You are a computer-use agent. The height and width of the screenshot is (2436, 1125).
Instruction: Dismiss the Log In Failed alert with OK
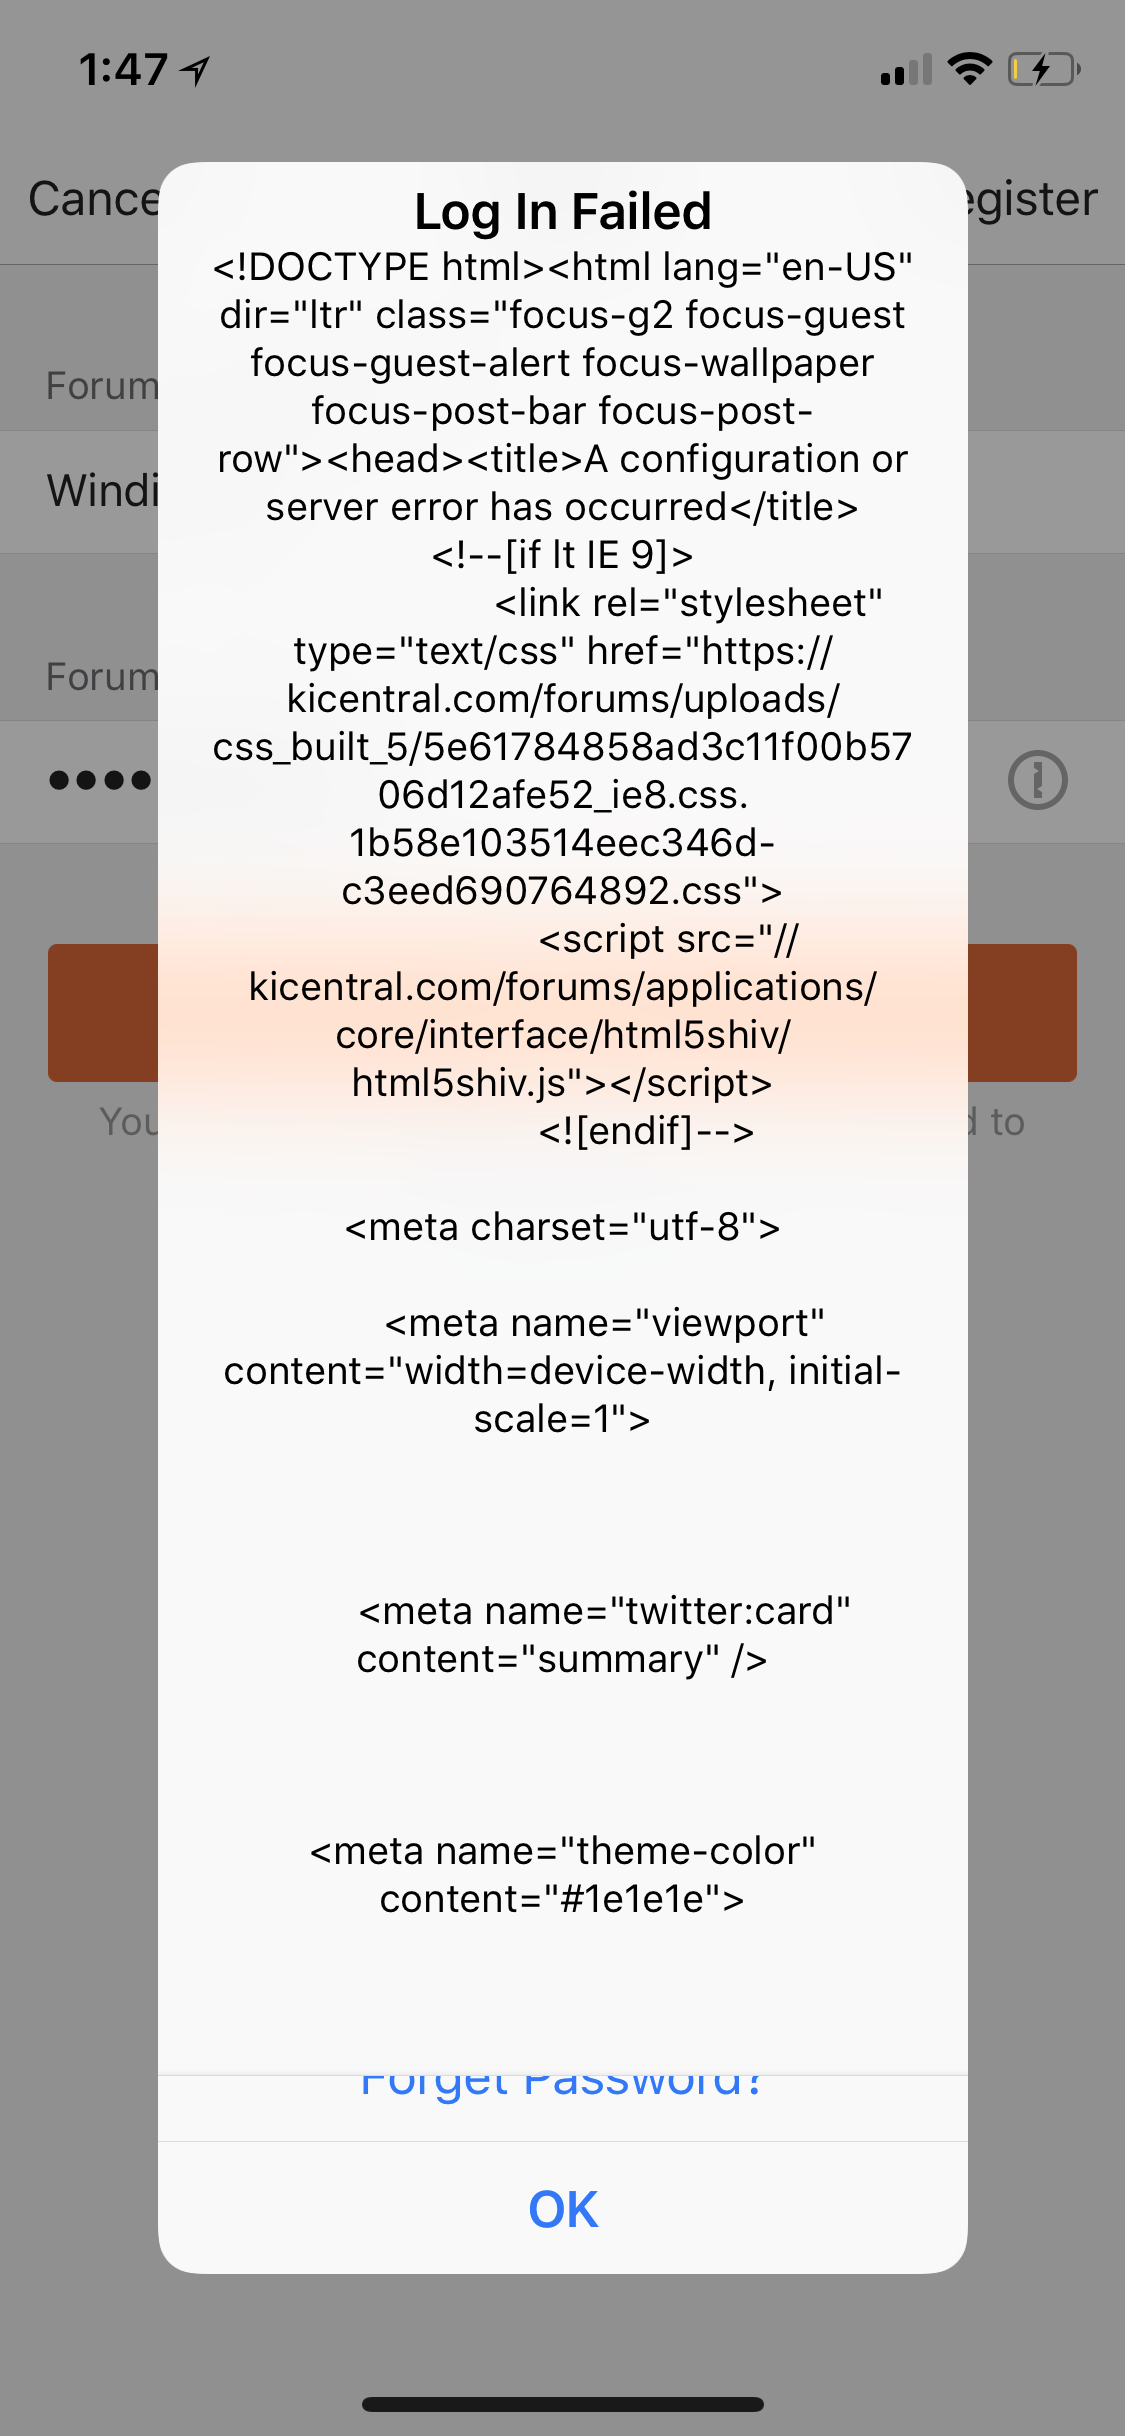(563, 2209)
